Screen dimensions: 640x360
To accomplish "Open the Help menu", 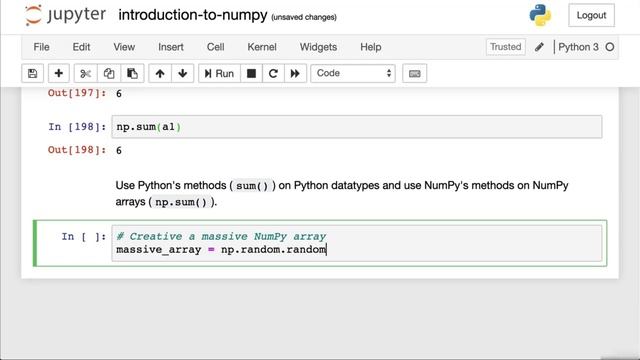I will pyautogui.click(x=371, y=47).
